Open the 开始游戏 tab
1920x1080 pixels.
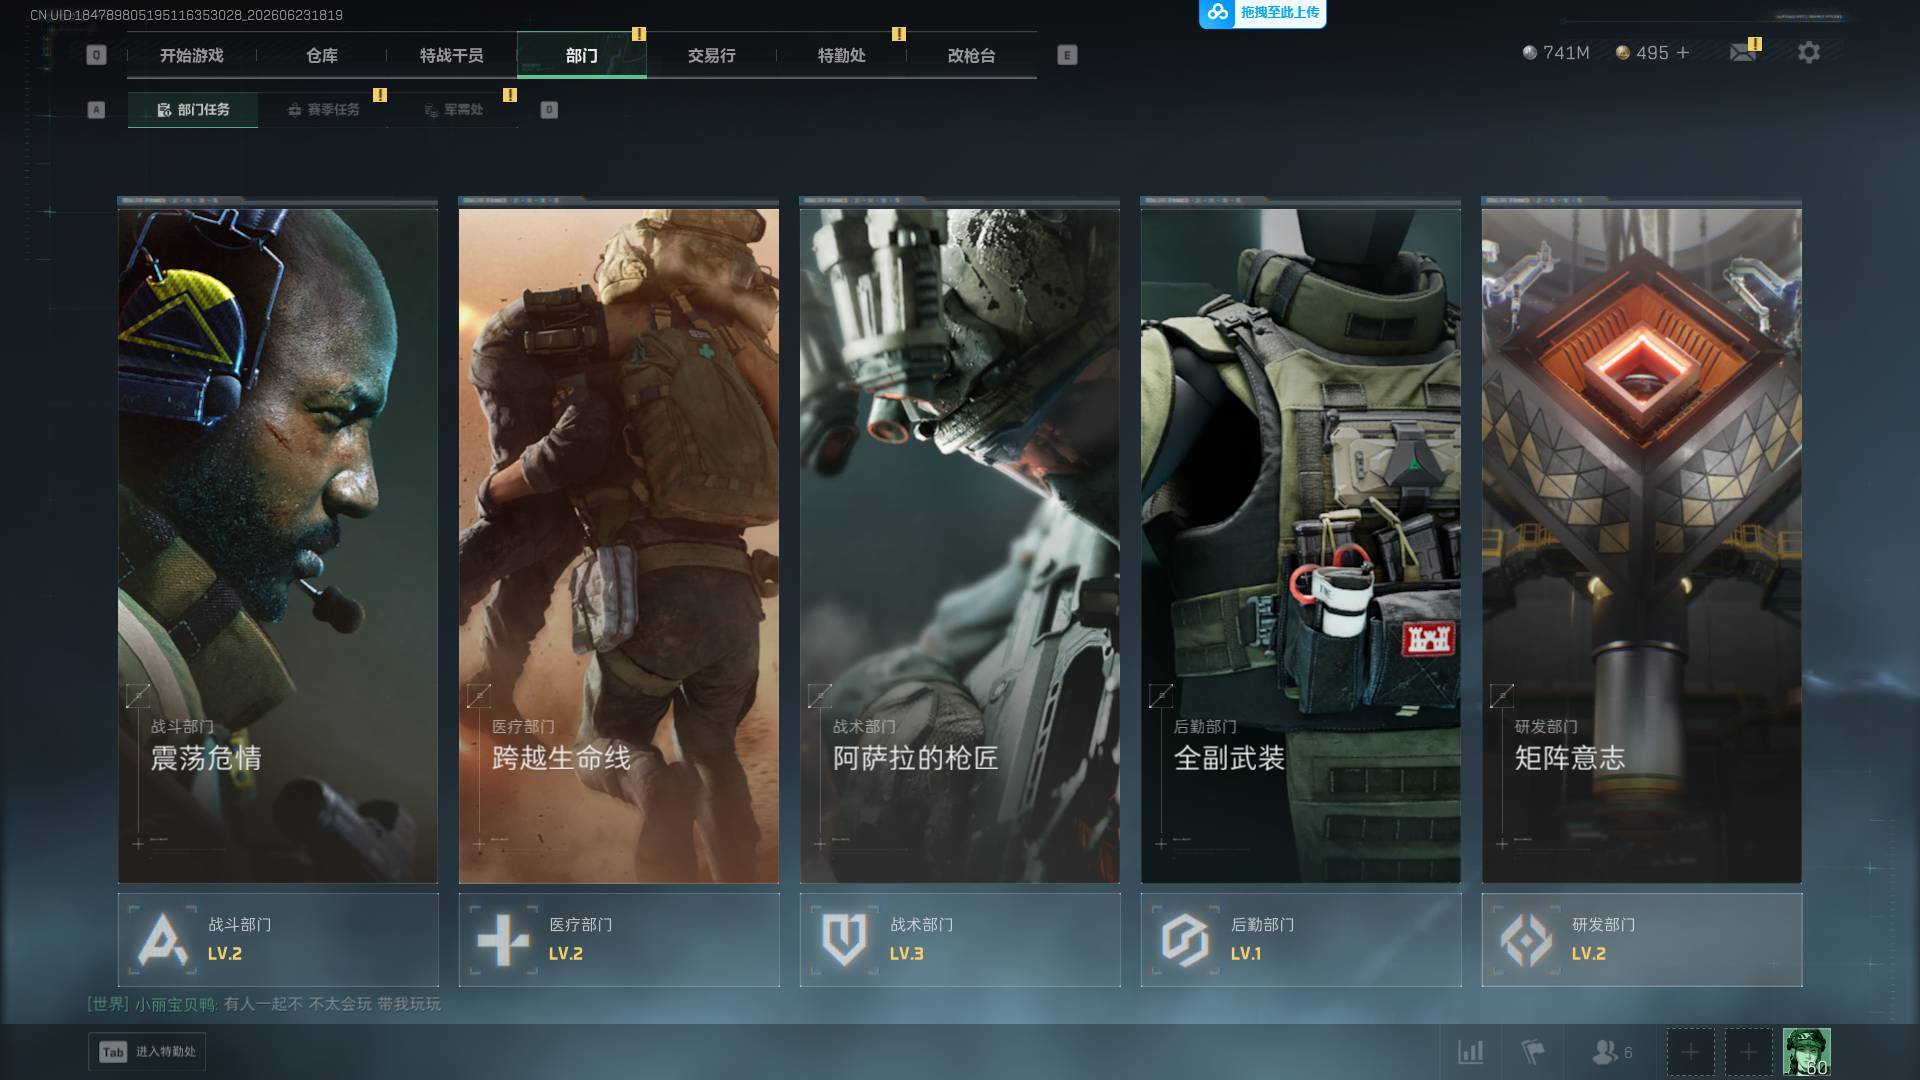(191, 55)
